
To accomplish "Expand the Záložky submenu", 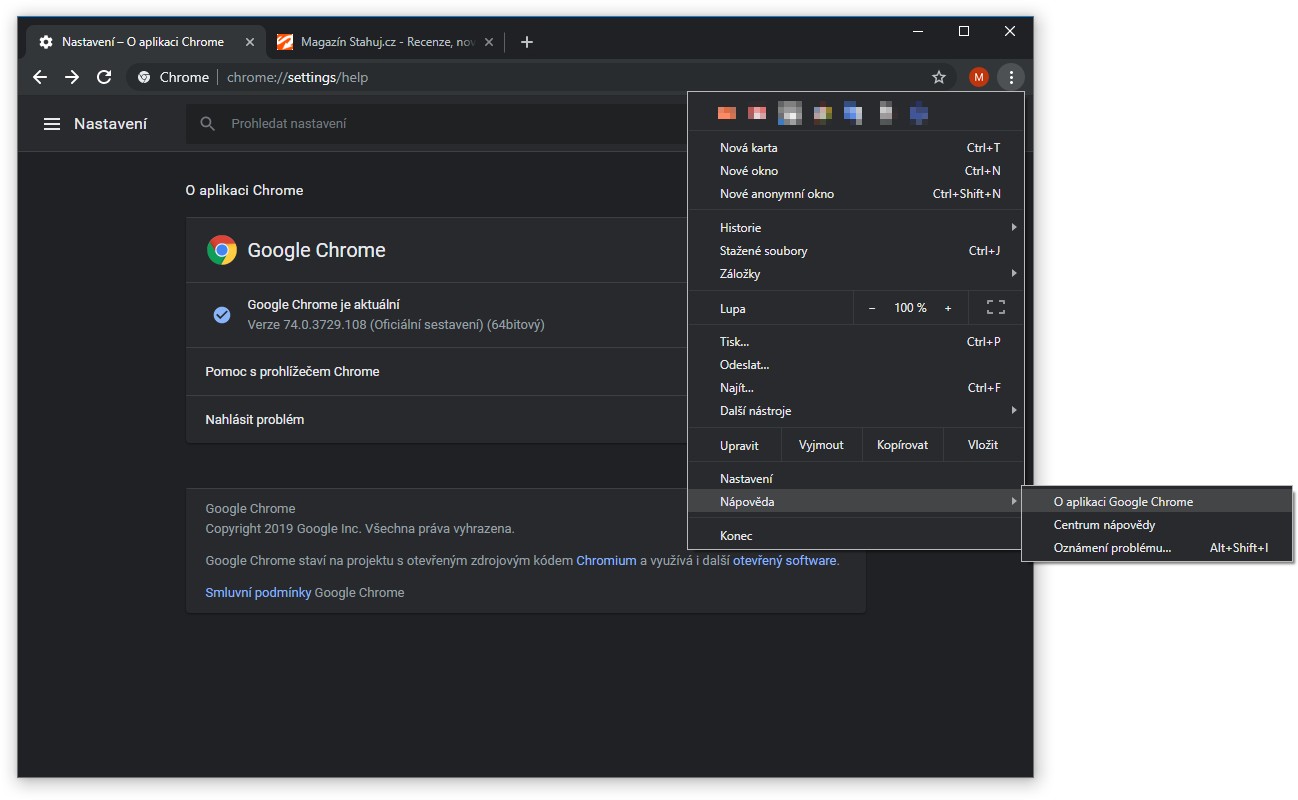I will [x=856, y=274].
